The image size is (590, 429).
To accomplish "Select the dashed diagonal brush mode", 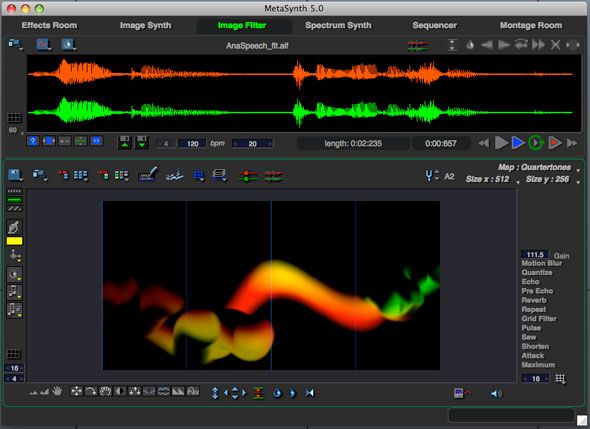I will (14, 208).
